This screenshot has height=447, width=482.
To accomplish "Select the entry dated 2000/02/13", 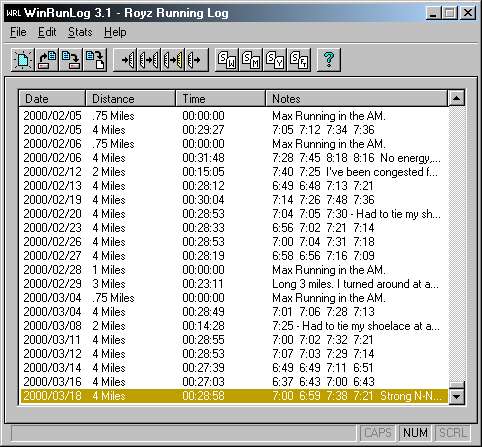I will (x=233, y=186).
